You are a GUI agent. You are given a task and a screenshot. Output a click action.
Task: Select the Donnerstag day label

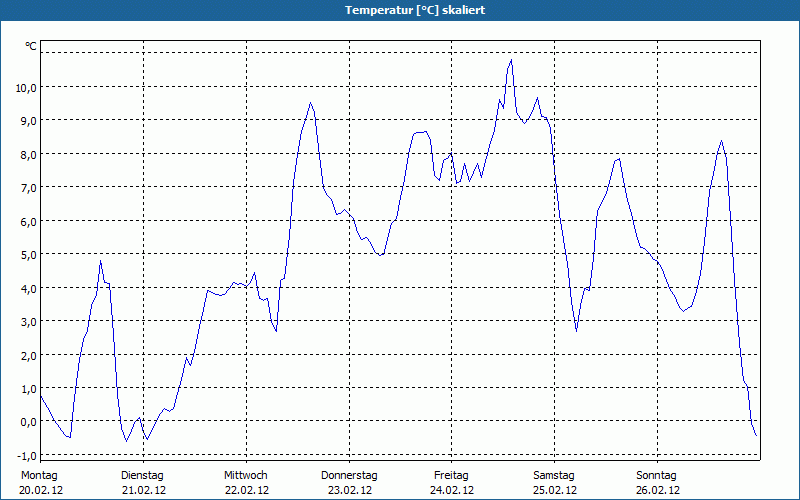pos(349,475)
